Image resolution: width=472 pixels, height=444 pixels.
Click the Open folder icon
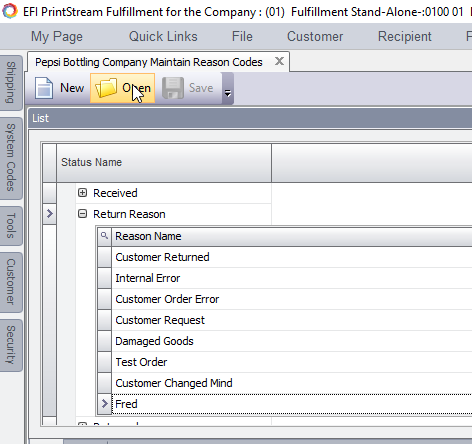tap(106, 88)
